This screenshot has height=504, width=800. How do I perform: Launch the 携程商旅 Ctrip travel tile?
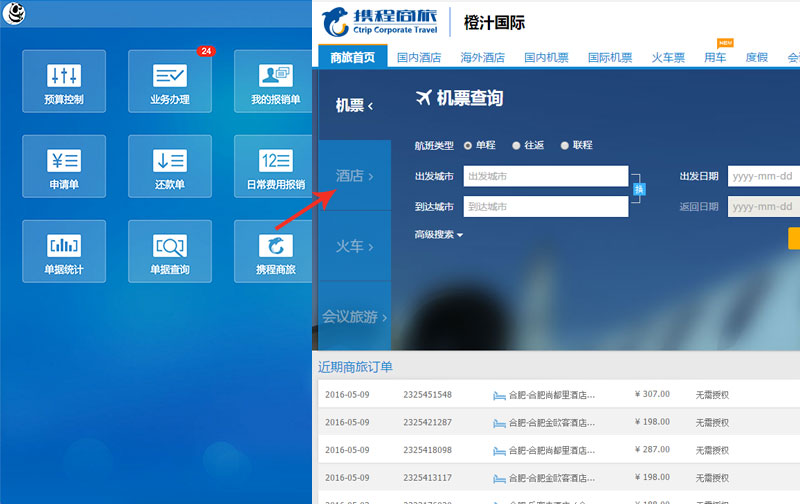273,251
